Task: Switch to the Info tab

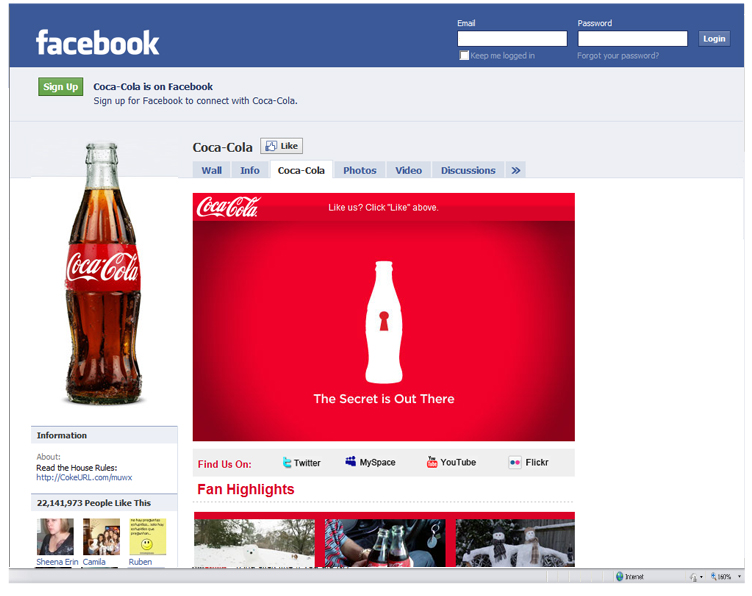Action: click(x=250, y=170)
